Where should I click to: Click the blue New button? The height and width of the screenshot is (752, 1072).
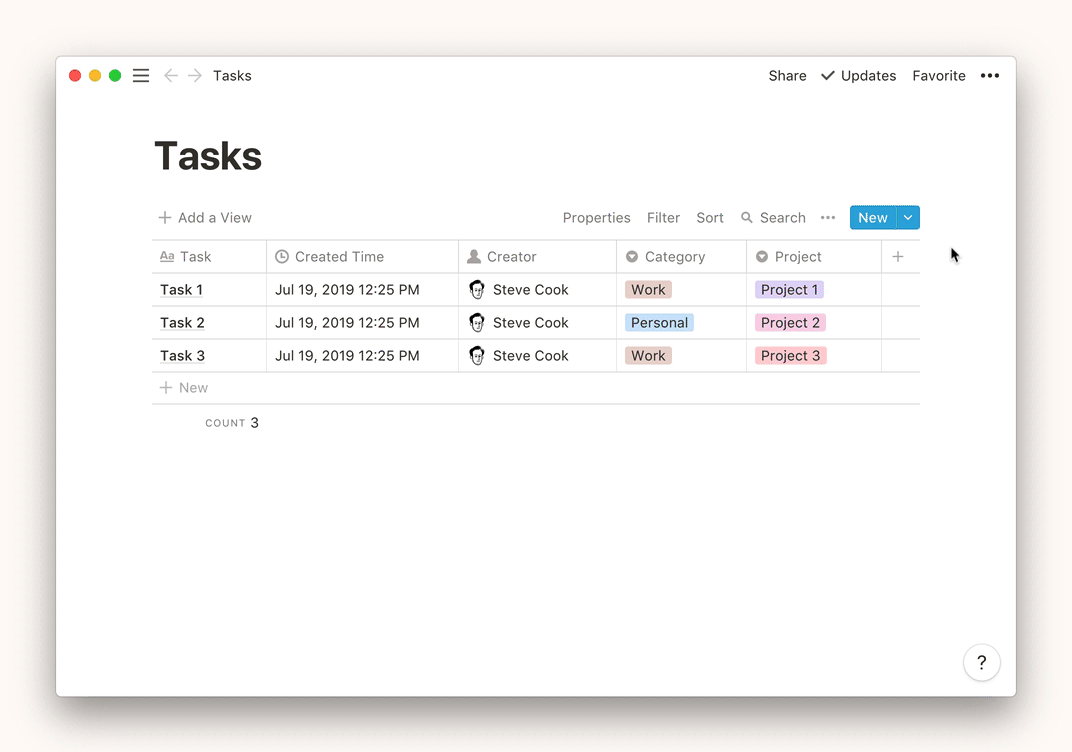click(872, 218)
